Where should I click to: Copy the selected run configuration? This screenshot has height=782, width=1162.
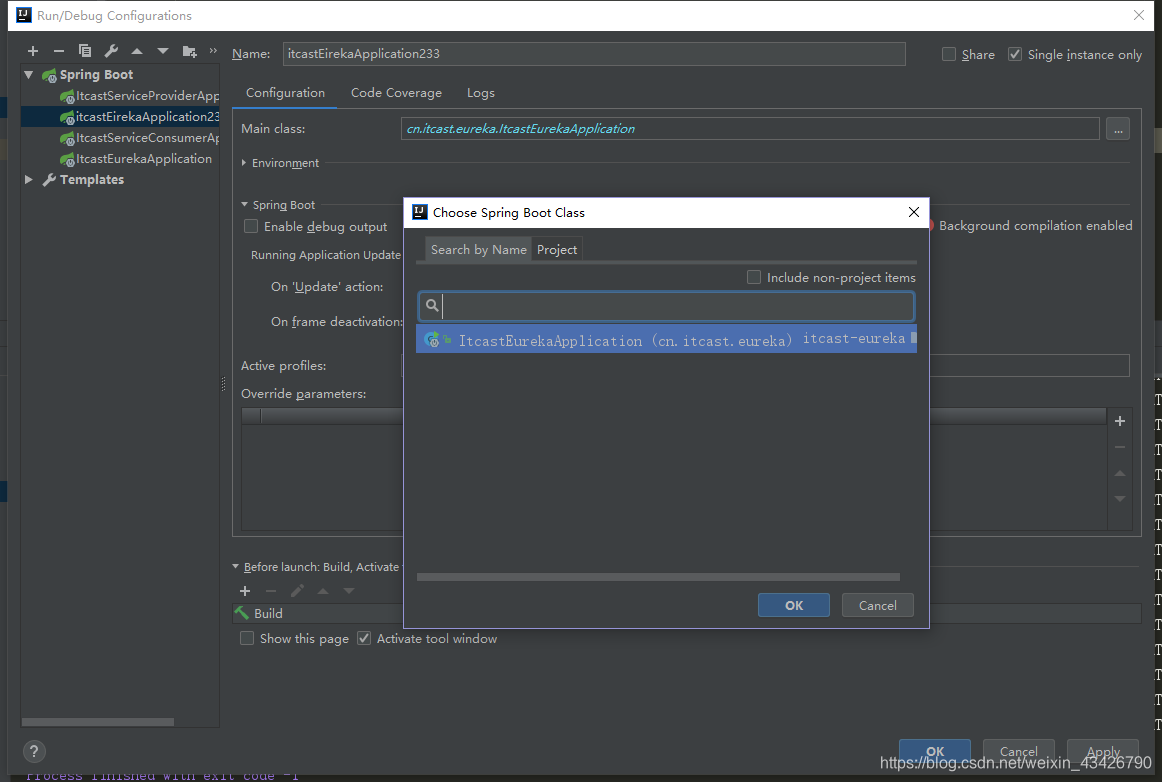(84, 51)
